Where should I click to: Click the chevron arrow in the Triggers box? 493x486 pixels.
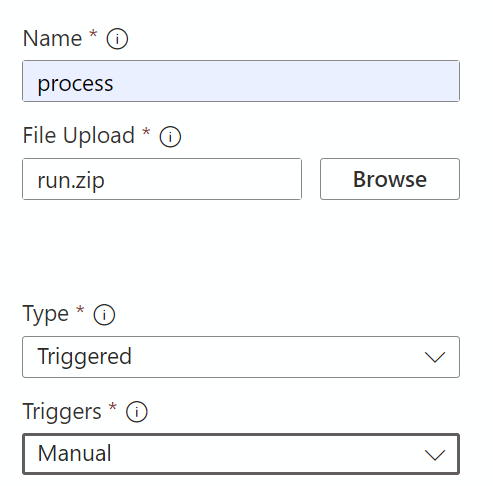[435, 455]
